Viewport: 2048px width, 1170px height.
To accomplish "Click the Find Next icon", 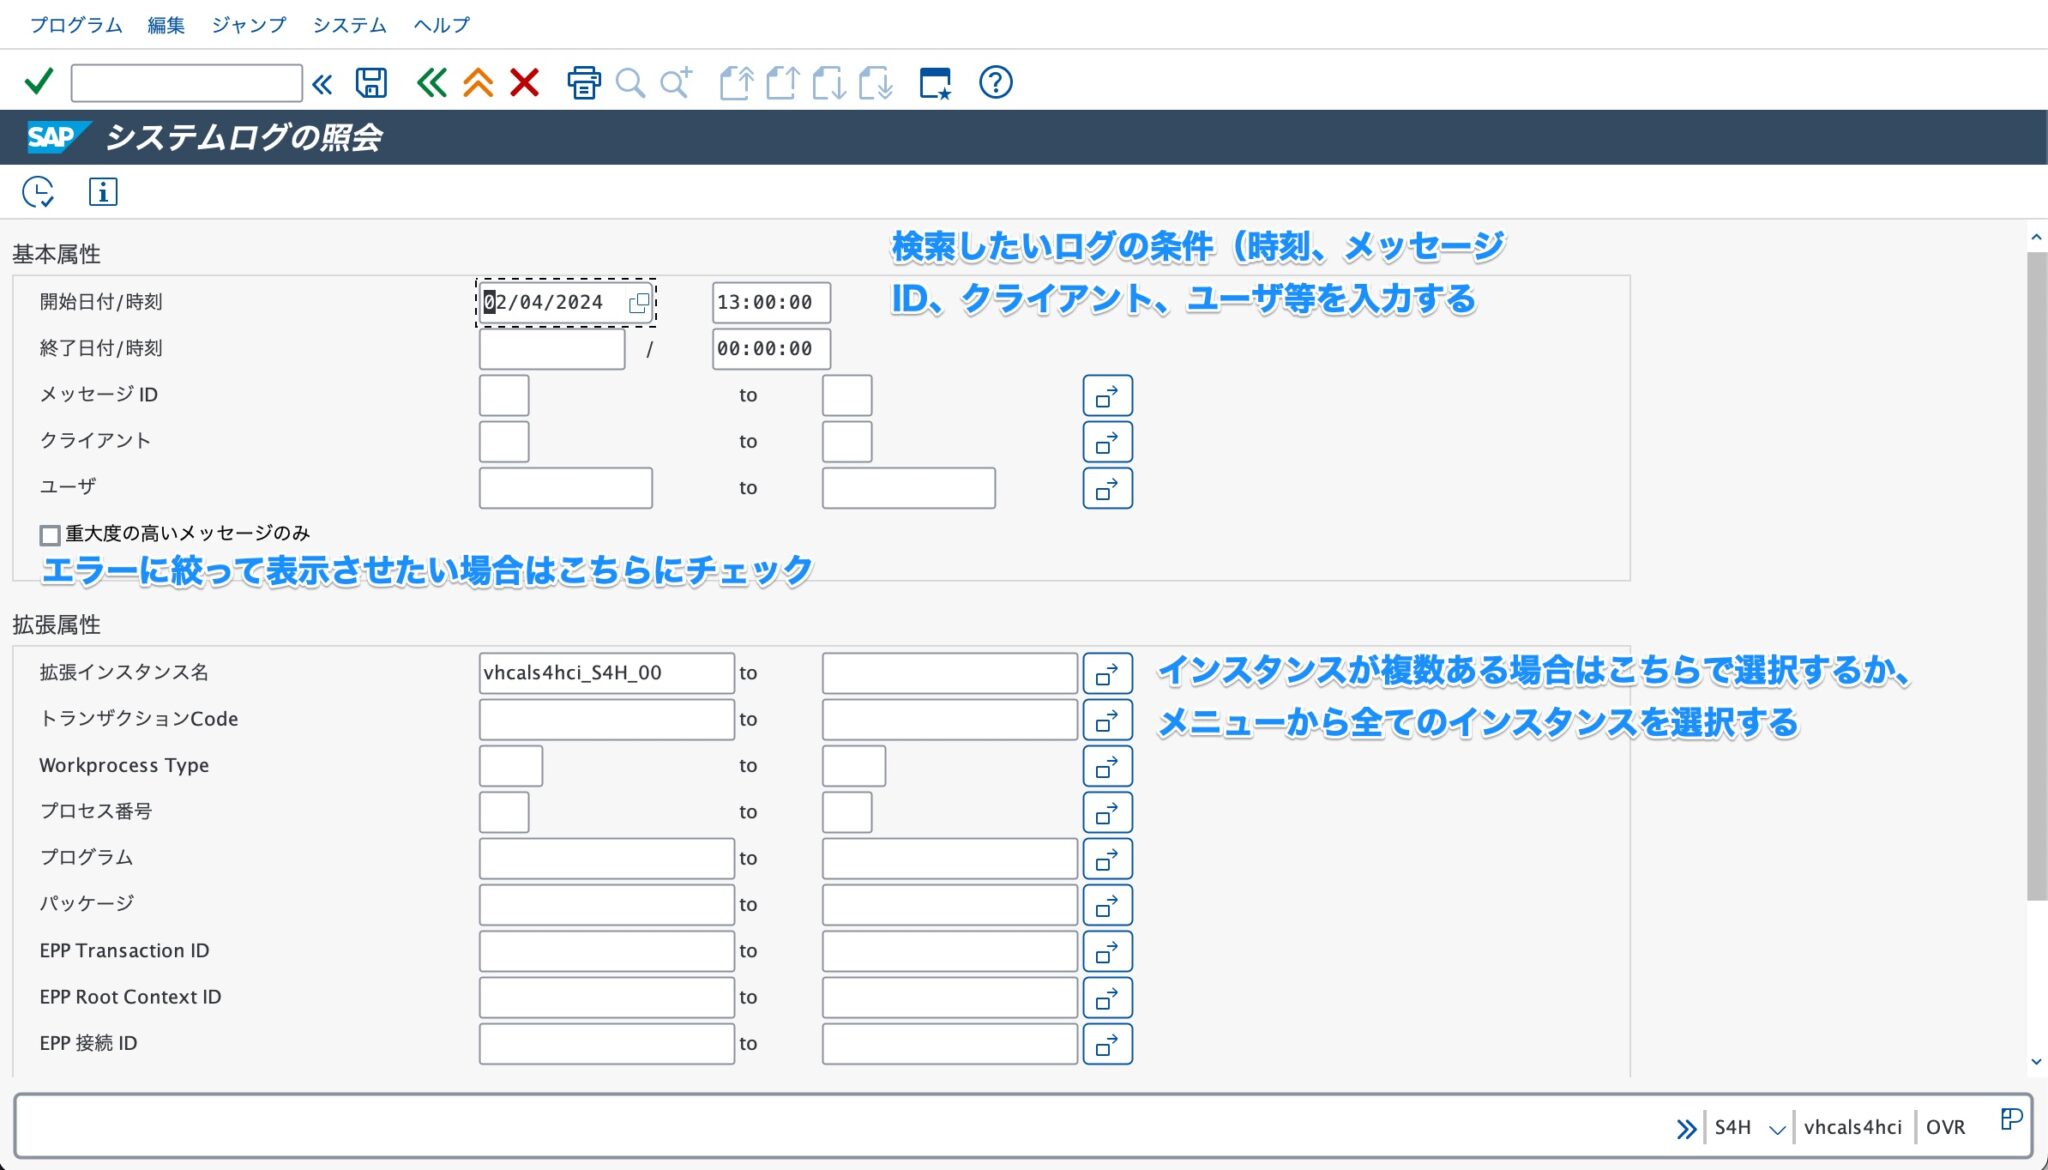I will 676,82.
